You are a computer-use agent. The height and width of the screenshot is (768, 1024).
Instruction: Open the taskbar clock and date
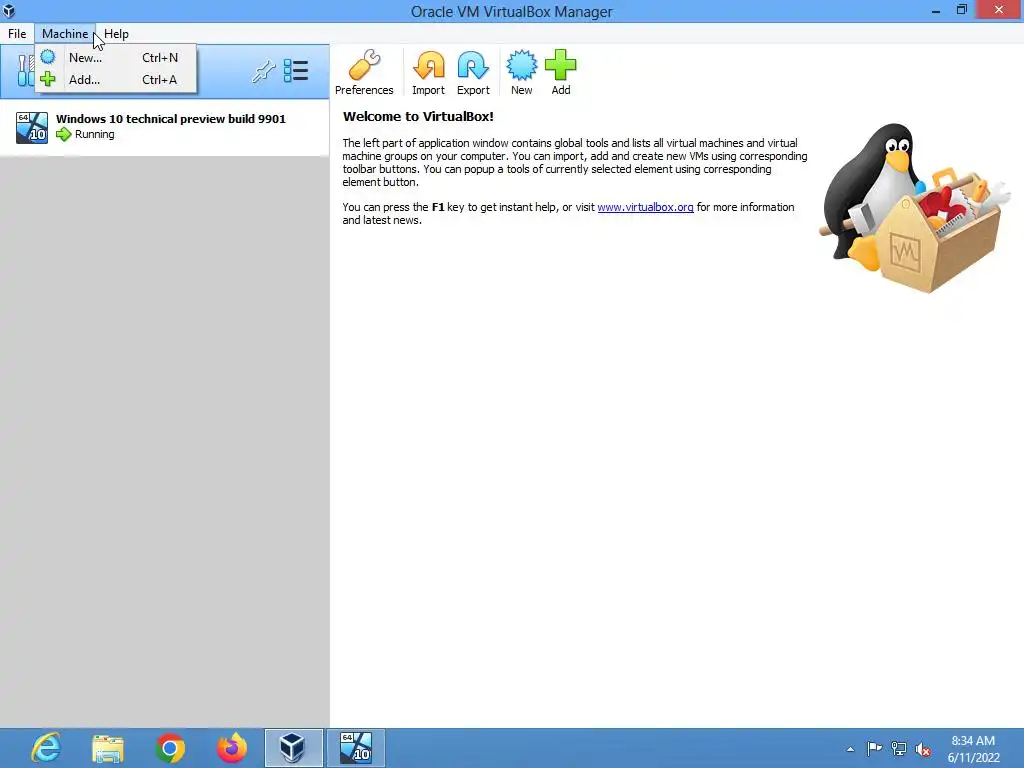[x=973, y=749]
